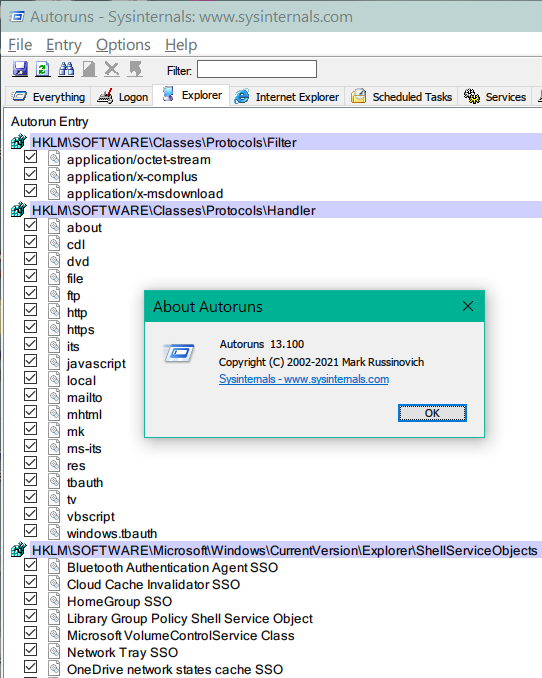542x678 pixels.
Task: Click file icon next to Network Tray SSO
Action: 54,651
